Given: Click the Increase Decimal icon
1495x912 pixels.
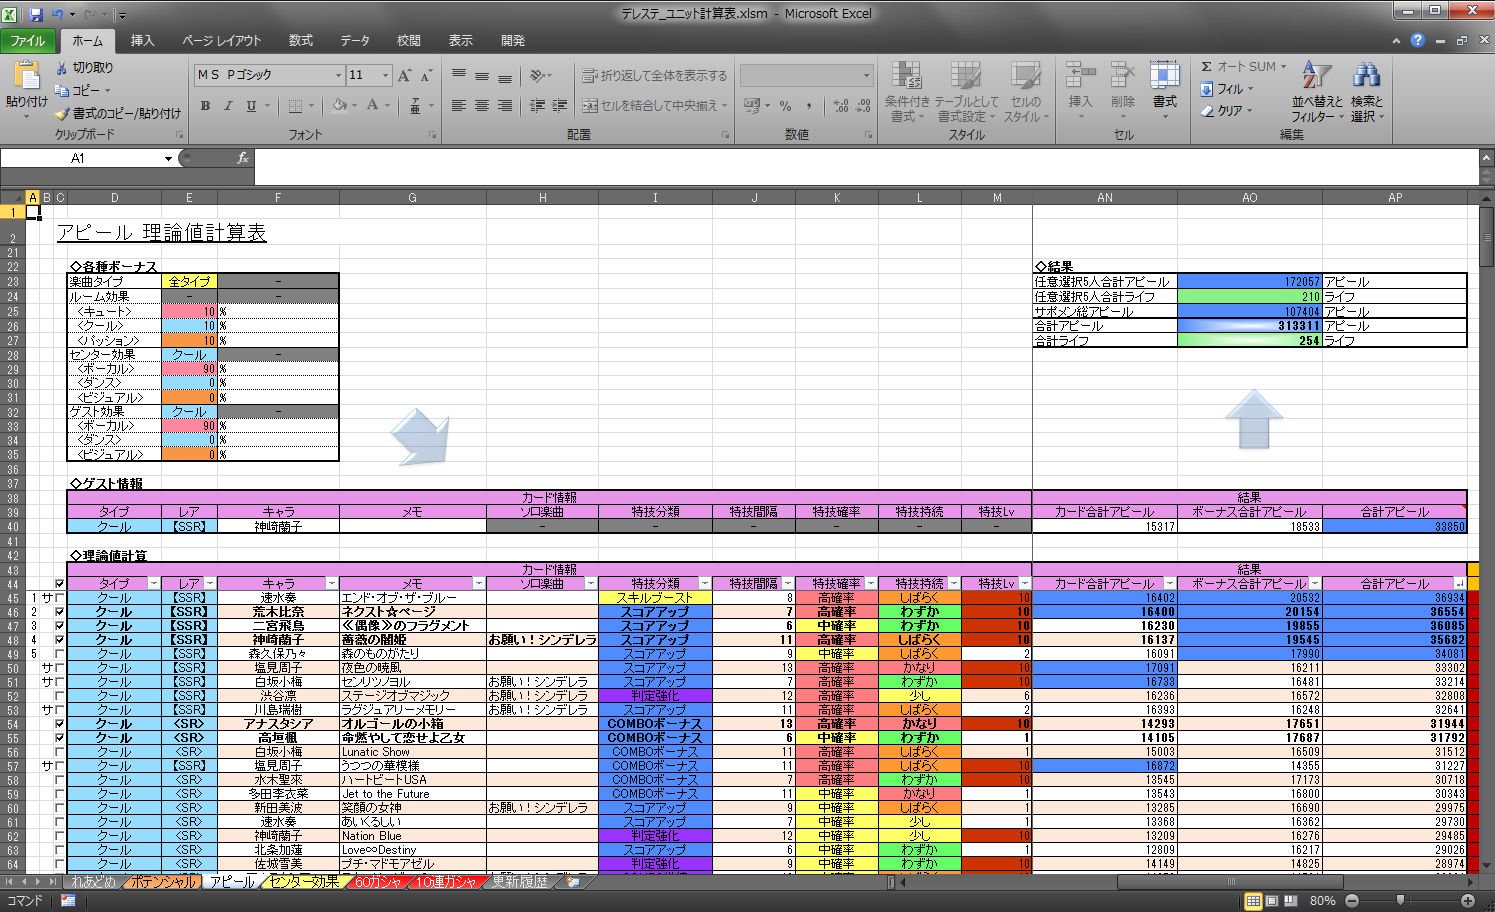Looking at the screenshot, I should [x=840, y=106].
